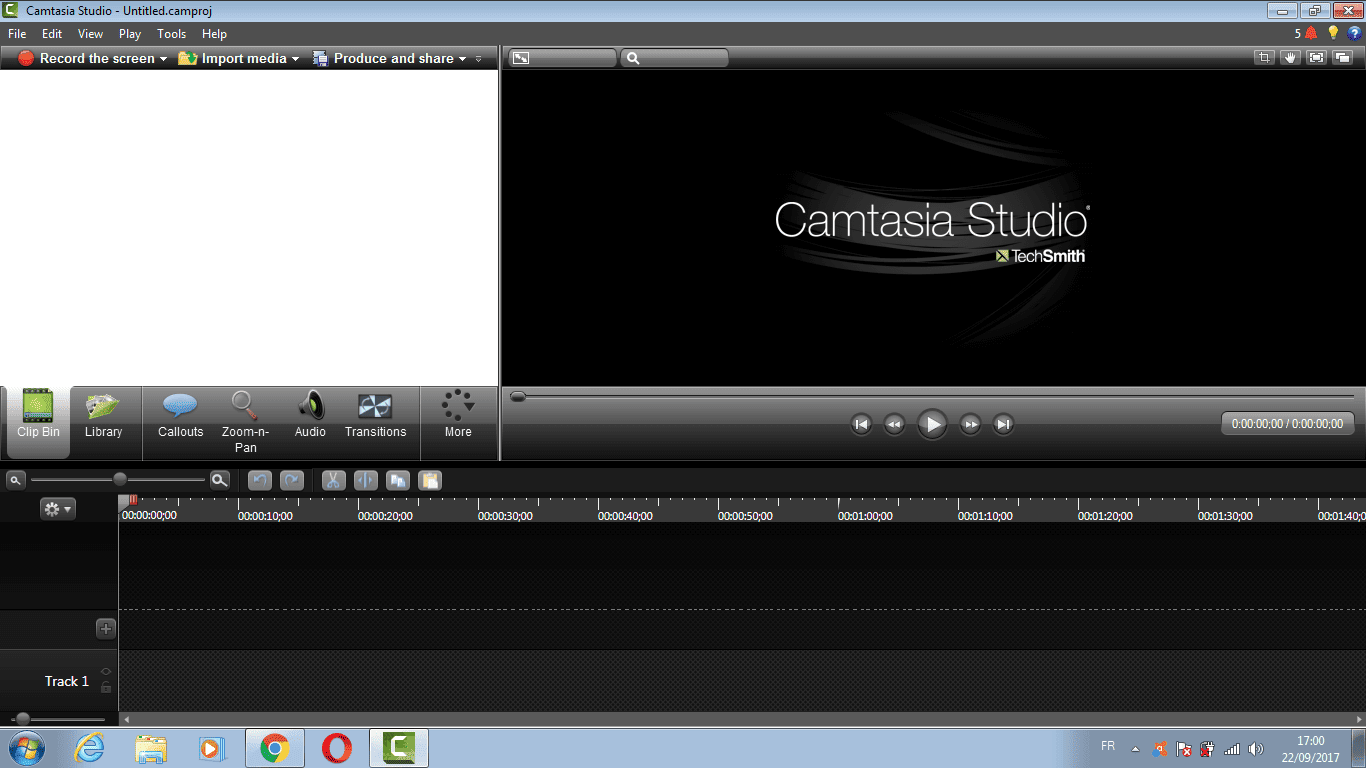Open help with the question mark icon
The height and width of the screenshot is (768, 1366).
[1354, 33]
